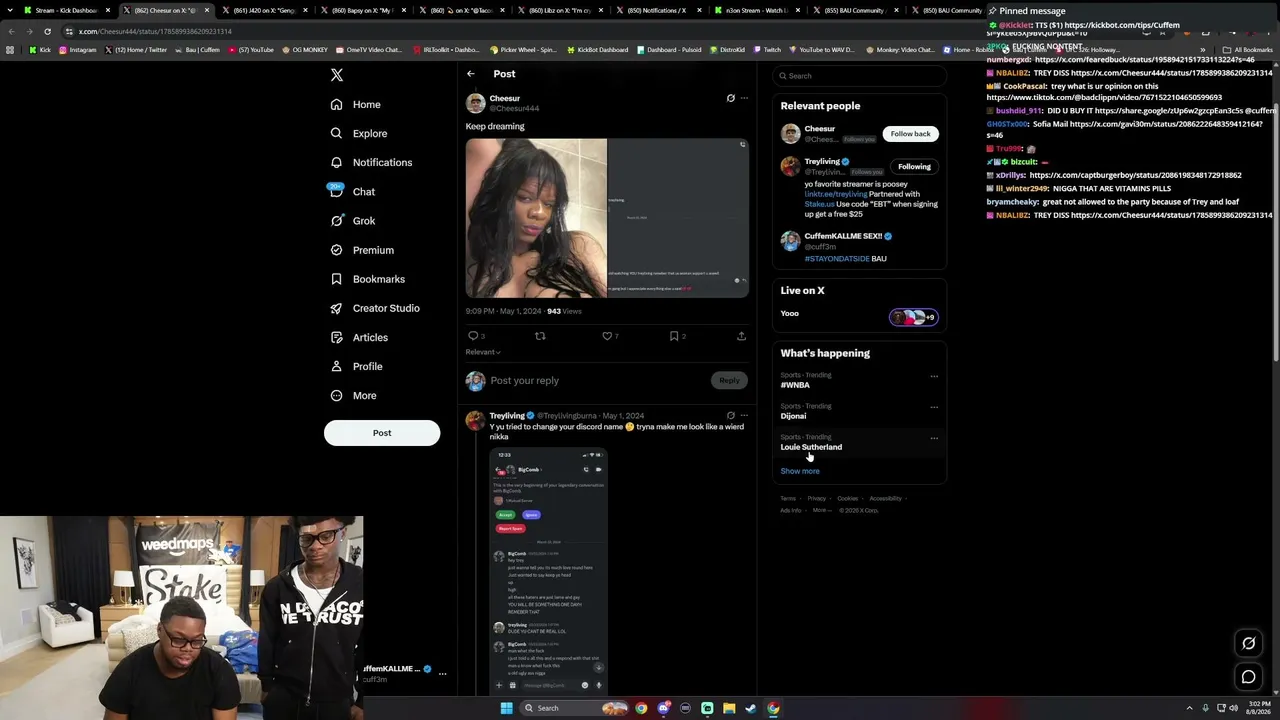Show hidden system tray icons
Screen dimensions: 1280x720
1189,708
